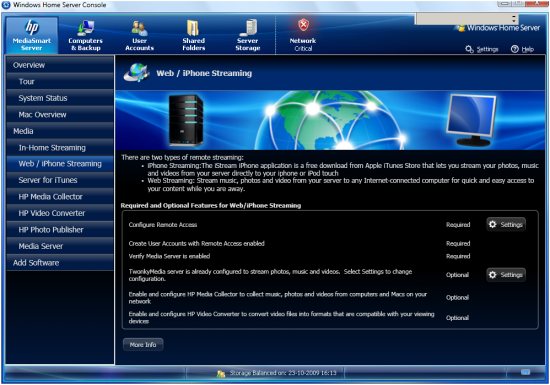Click the Windows Home Server logo
550x385 pixels.
coord(498,28)
